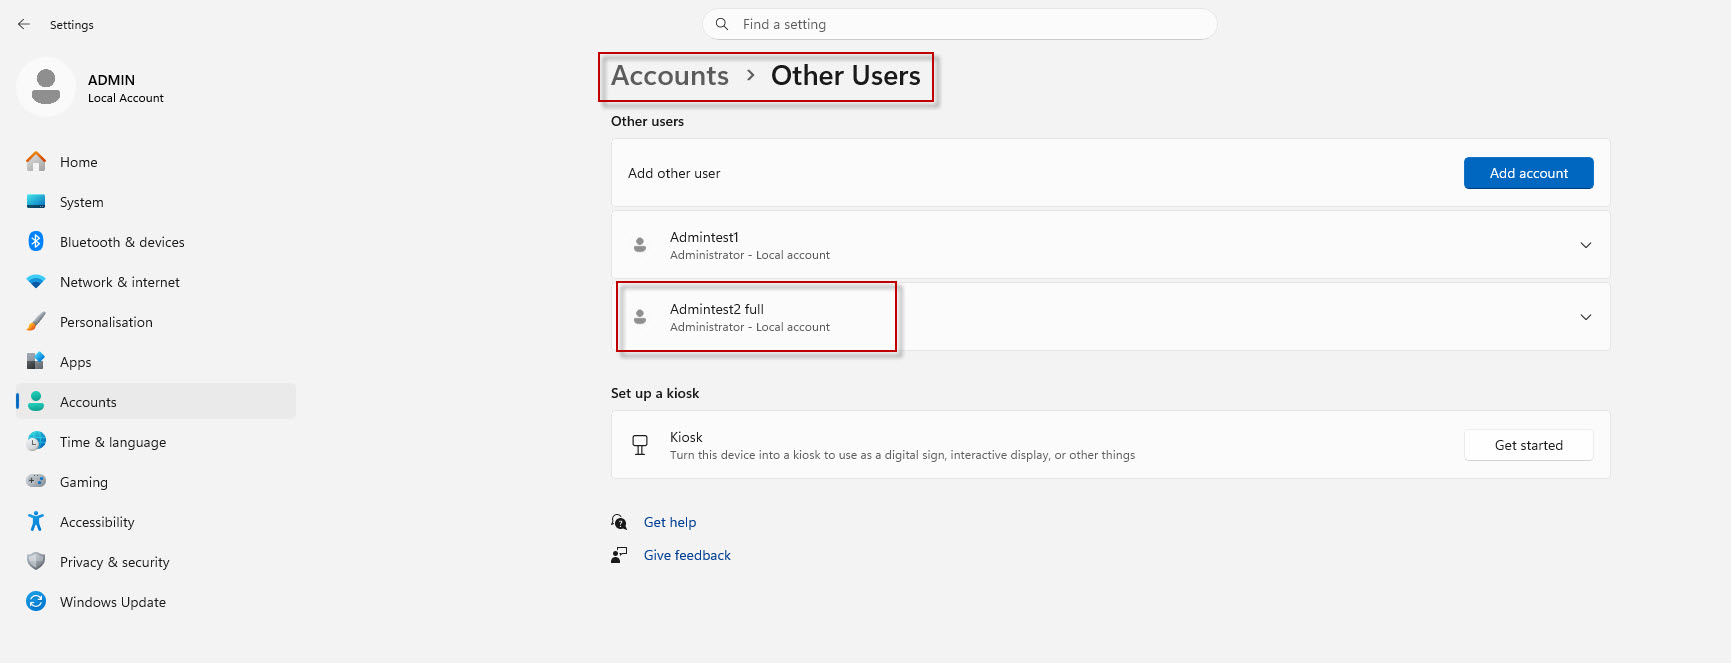
Task: Click the search magnifier icon
Action: 722,24
